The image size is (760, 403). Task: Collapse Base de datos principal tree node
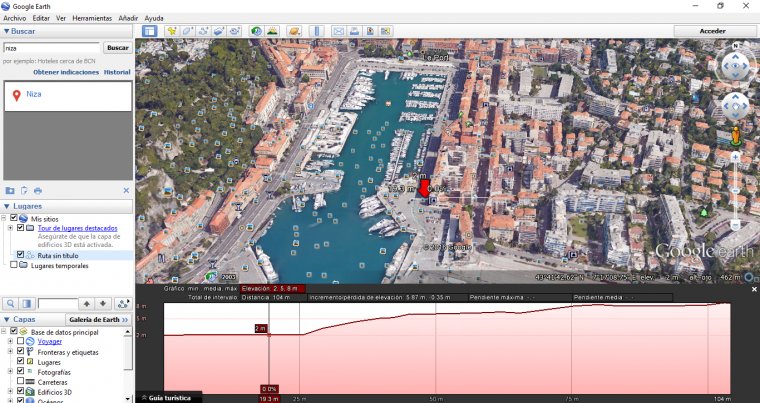coord(4,332)
